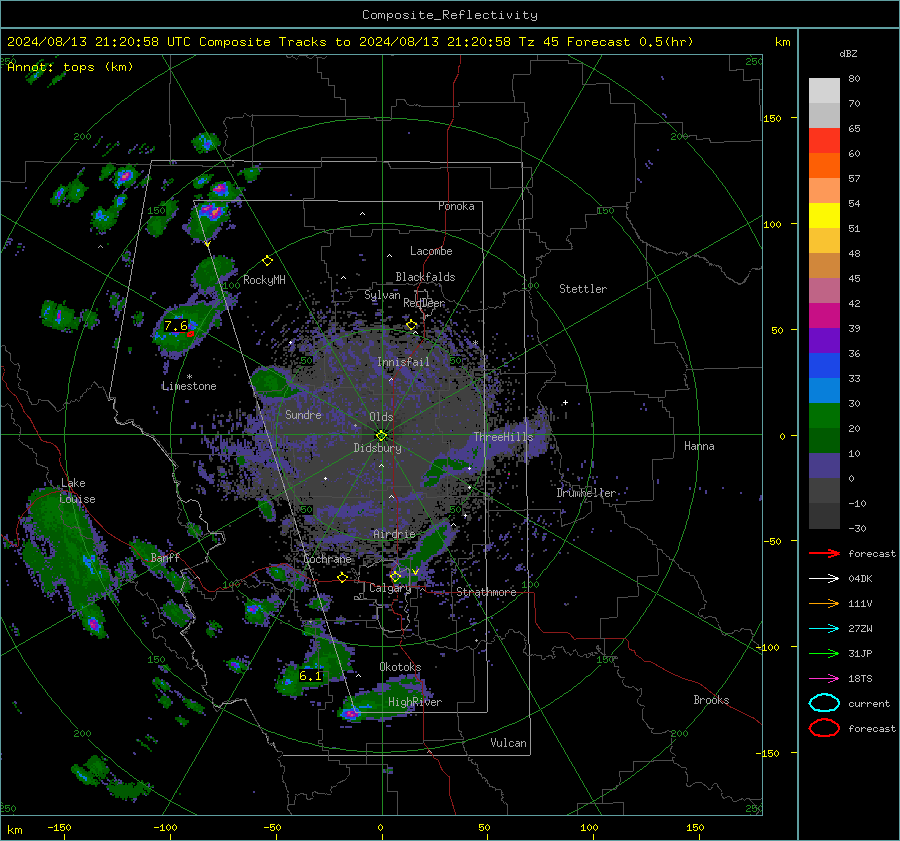
Task: Click the Airdrie label
Action: 394,534
